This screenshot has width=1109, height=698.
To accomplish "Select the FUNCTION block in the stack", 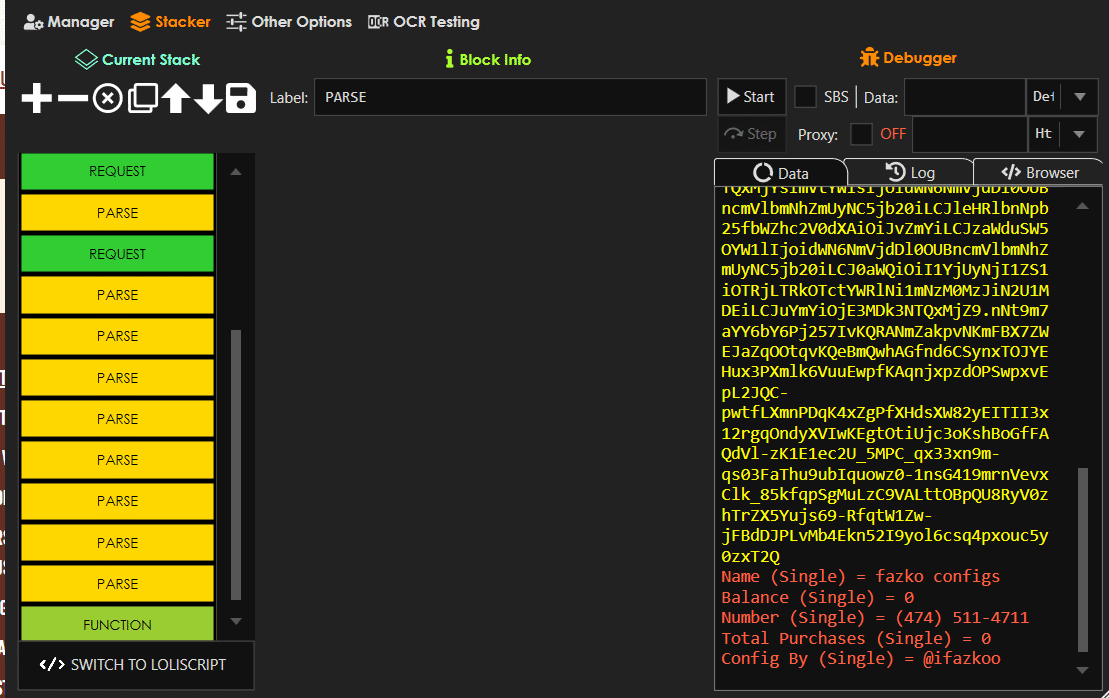I will point(116,624).
